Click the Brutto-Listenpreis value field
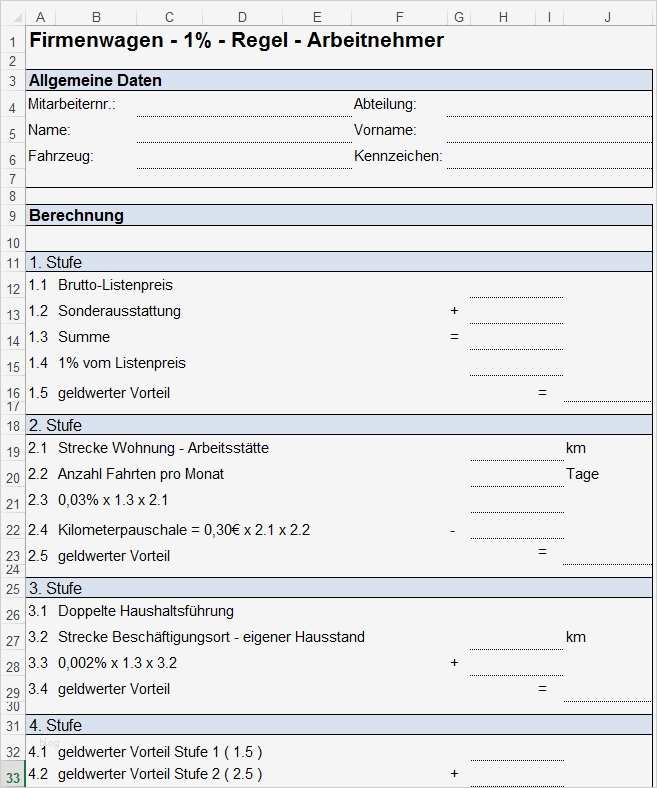 tap(516, 286)
